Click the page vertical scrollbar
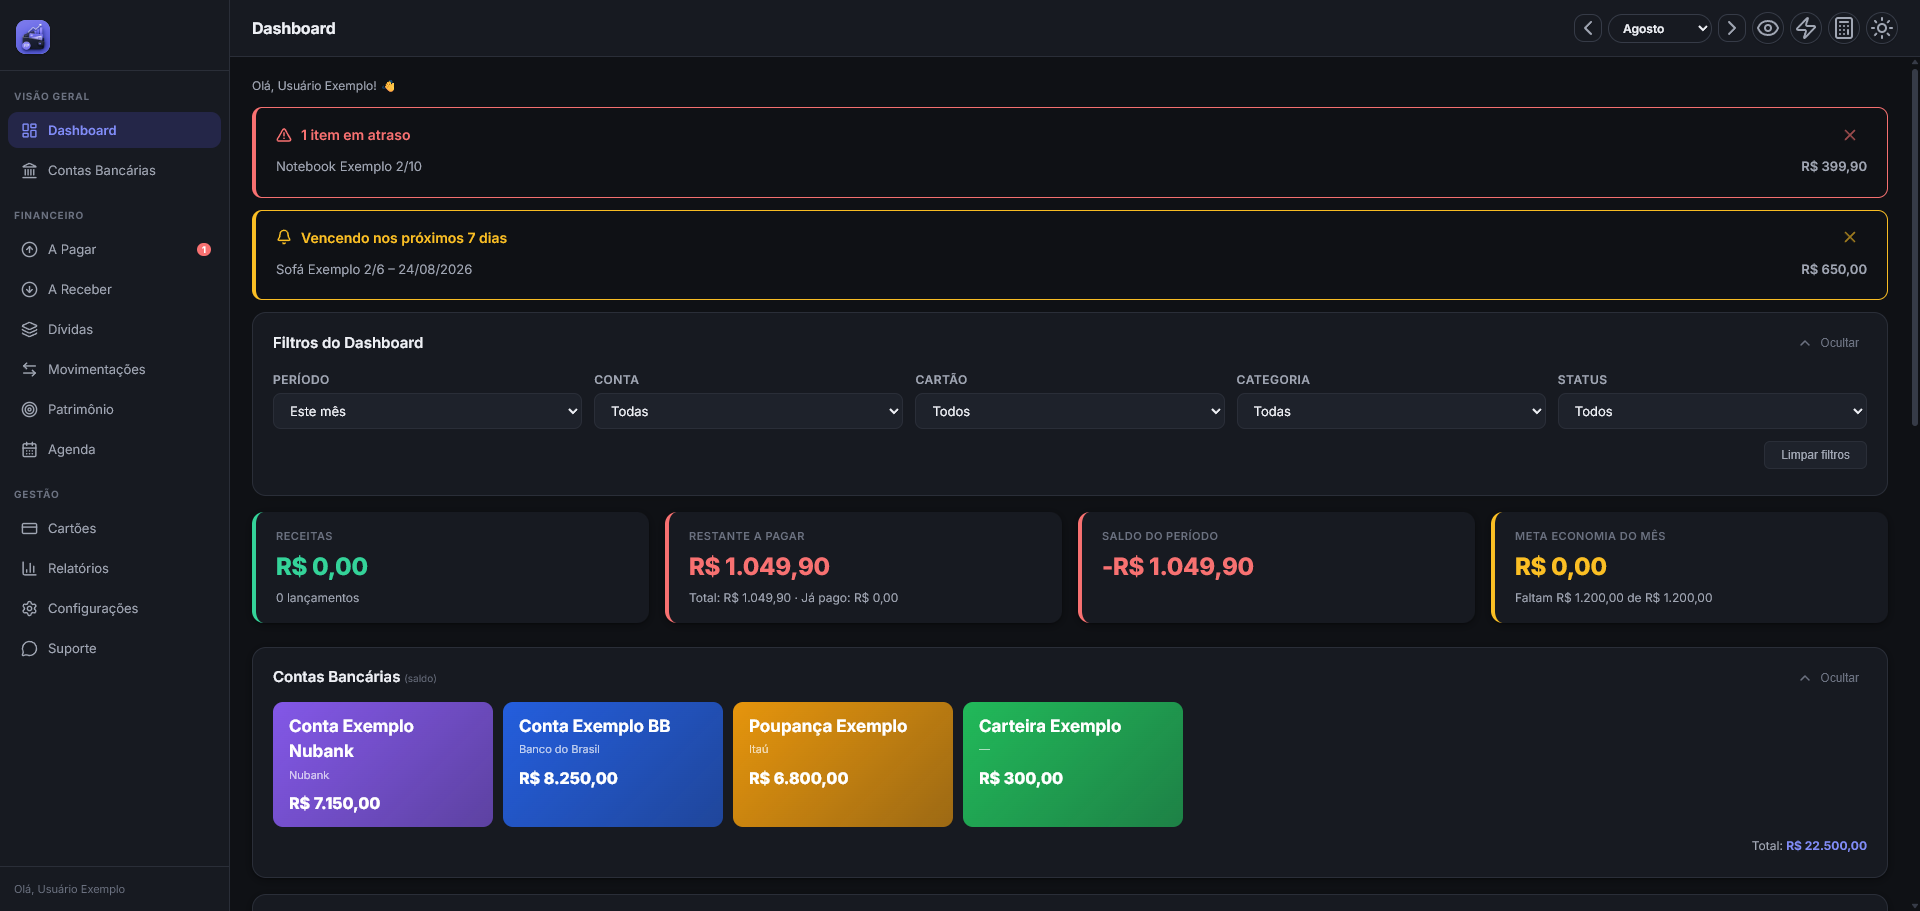Screen dimensions: 1920x911 pyautogui.click(x=1914, y=247)
